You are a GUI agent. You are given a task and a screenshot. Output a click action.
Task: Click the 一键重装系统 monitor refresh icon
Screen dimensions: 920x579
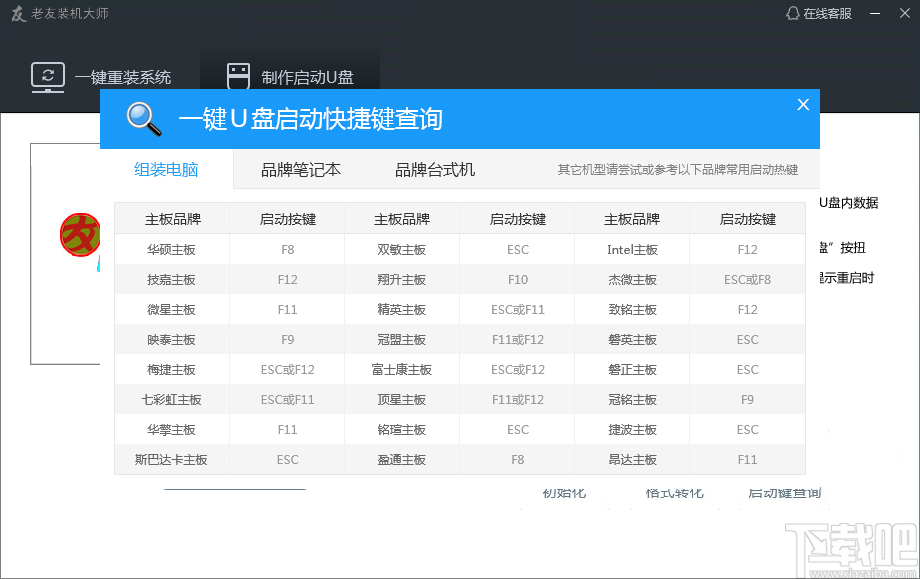click(x=48, y=77)
